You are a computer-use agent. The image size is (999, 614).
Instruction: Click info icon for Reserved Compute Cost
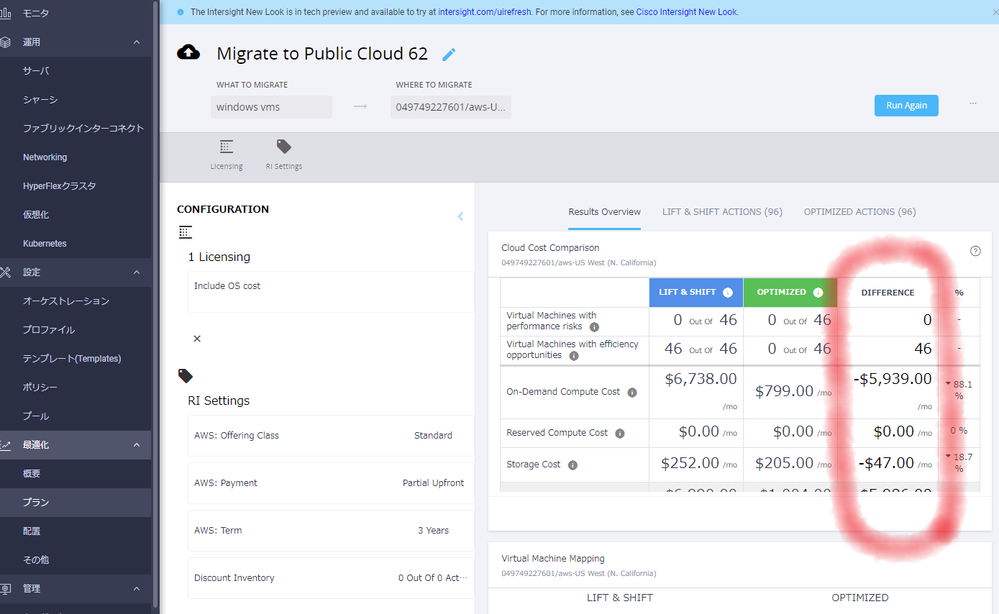(620, 434)
